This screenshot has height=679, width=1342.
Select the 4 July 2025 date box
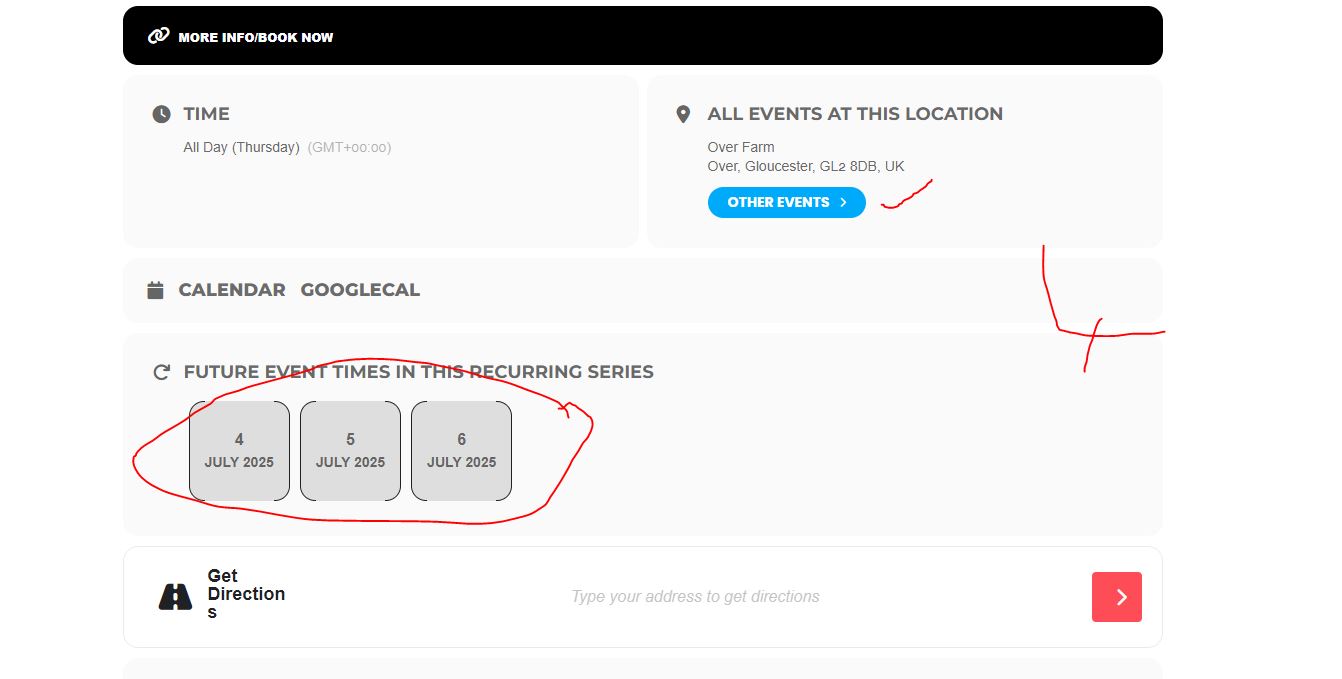point(239,451)
